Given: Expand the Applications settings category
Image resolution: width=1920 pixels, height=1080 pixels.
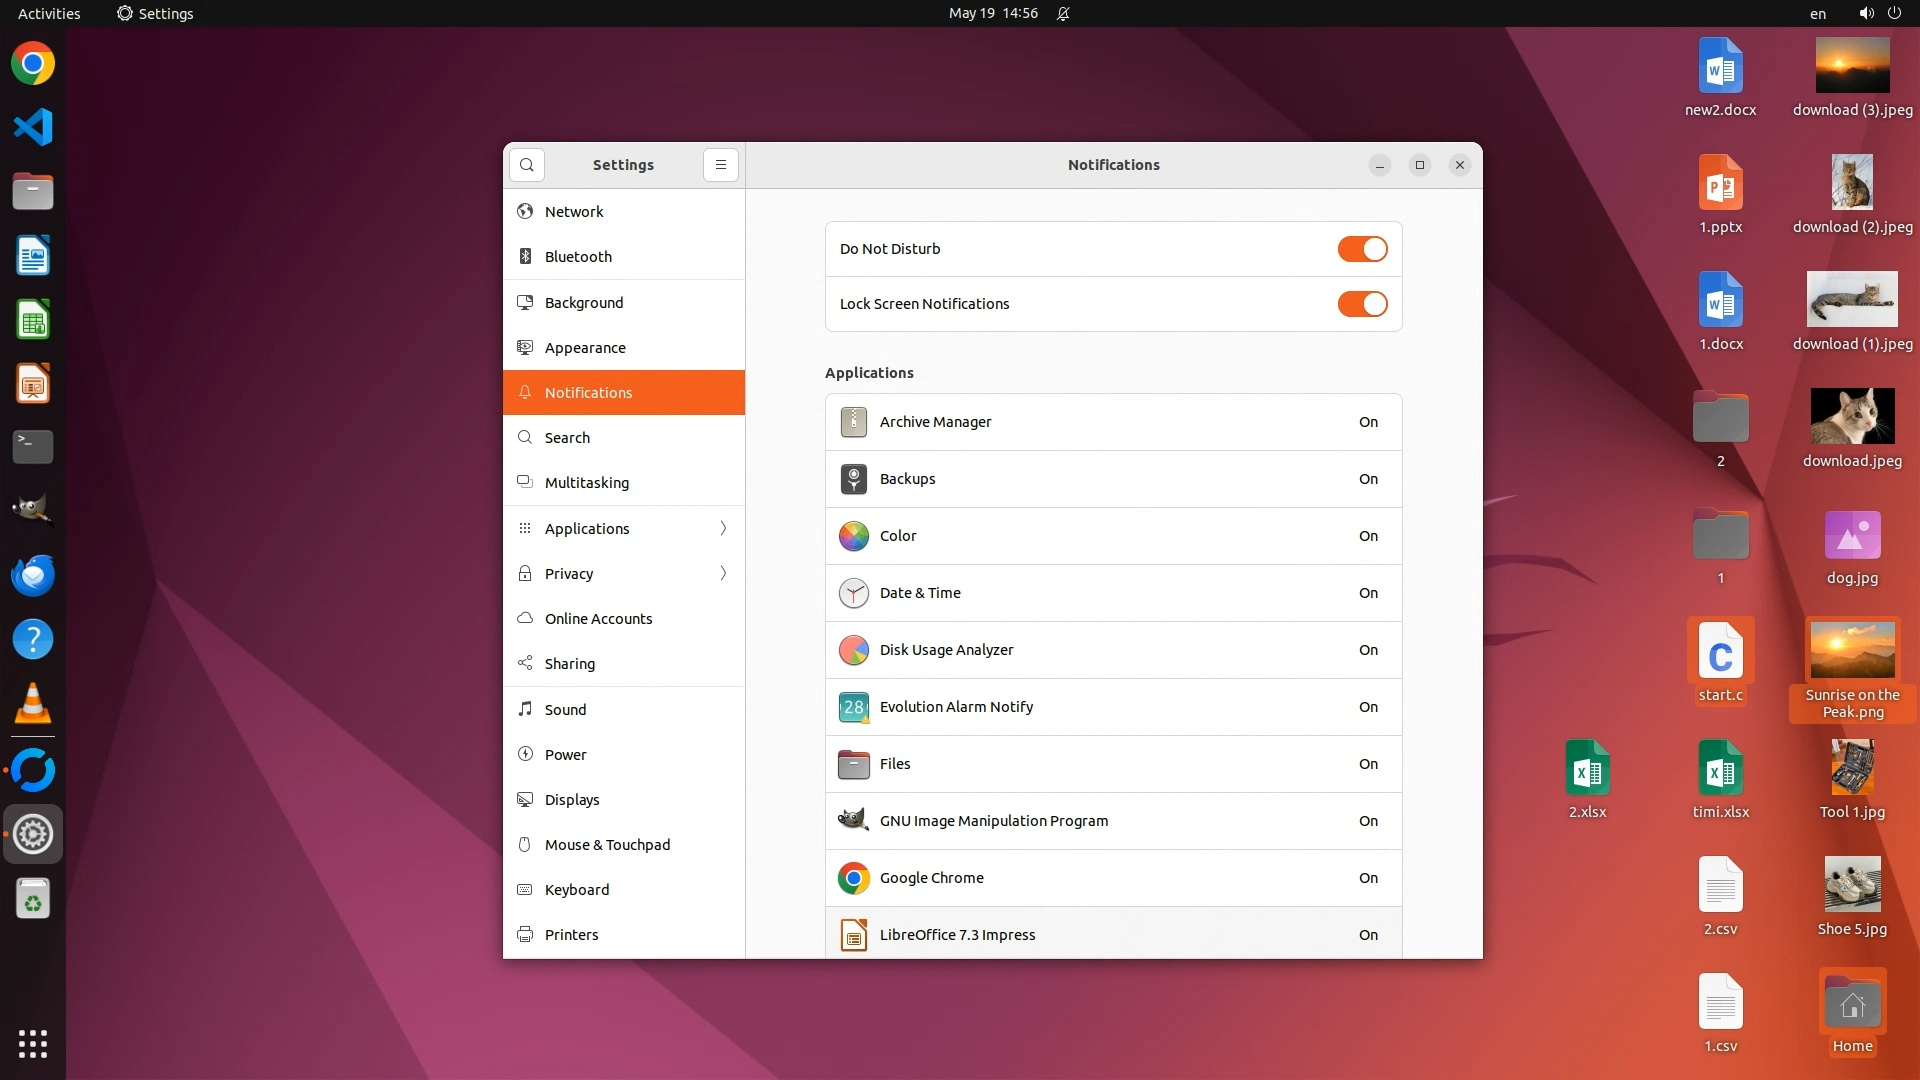Looking at the screenshot, I should [x=624, y=529].
